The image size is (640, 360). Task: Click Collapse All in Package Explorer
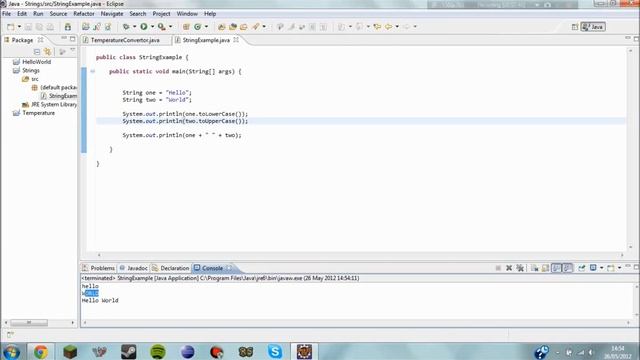[37, 52]
